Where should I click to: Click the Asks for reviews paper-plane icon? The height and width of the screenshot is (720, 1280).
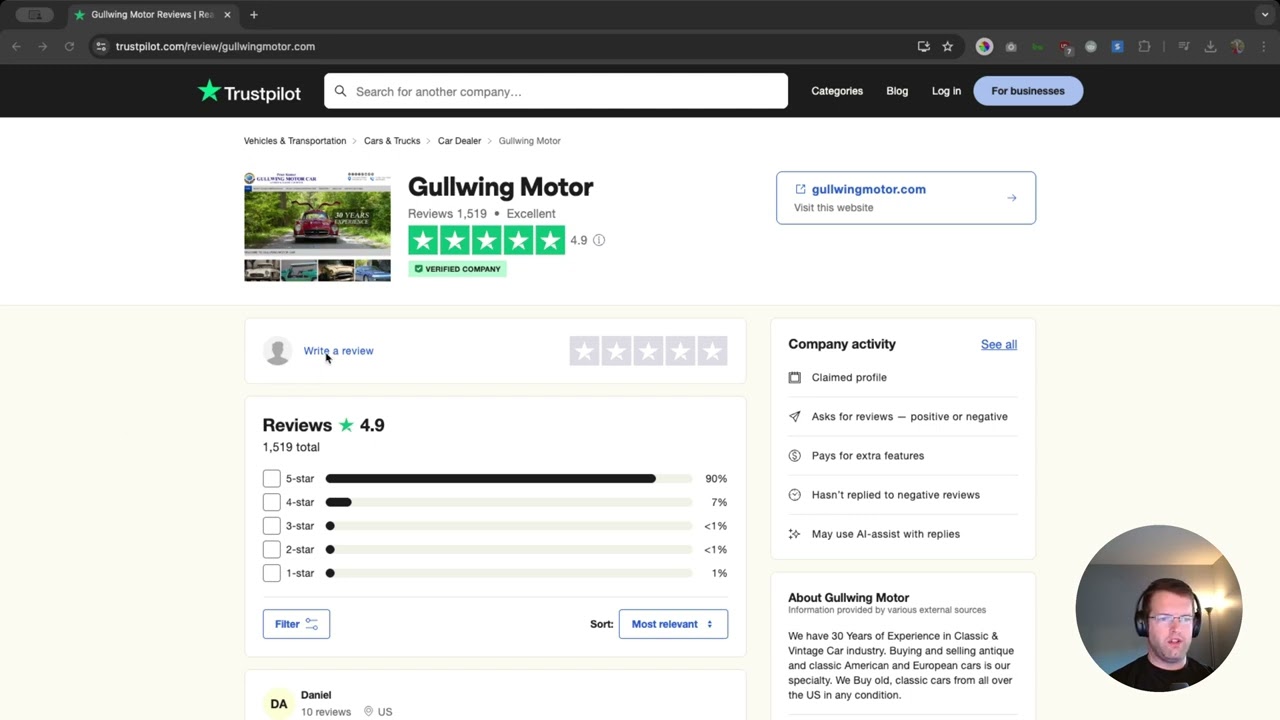pos(795,417)
